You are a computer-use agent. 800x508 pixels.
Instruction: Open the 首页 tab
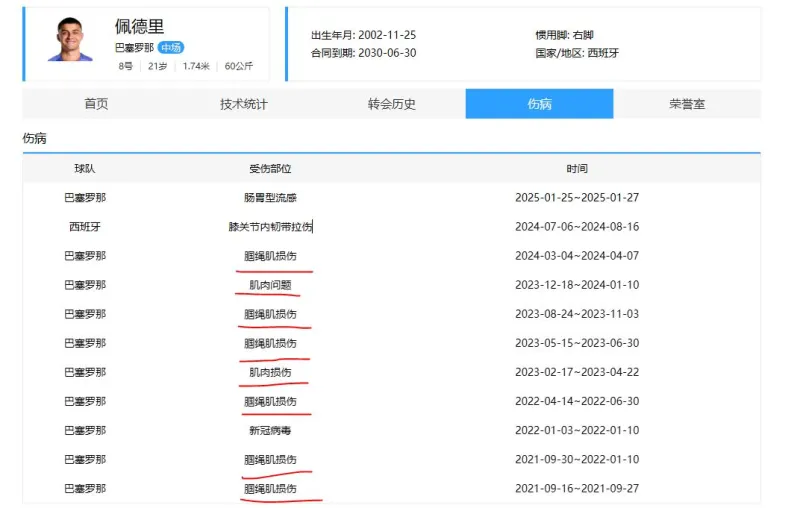pos(96,104)
